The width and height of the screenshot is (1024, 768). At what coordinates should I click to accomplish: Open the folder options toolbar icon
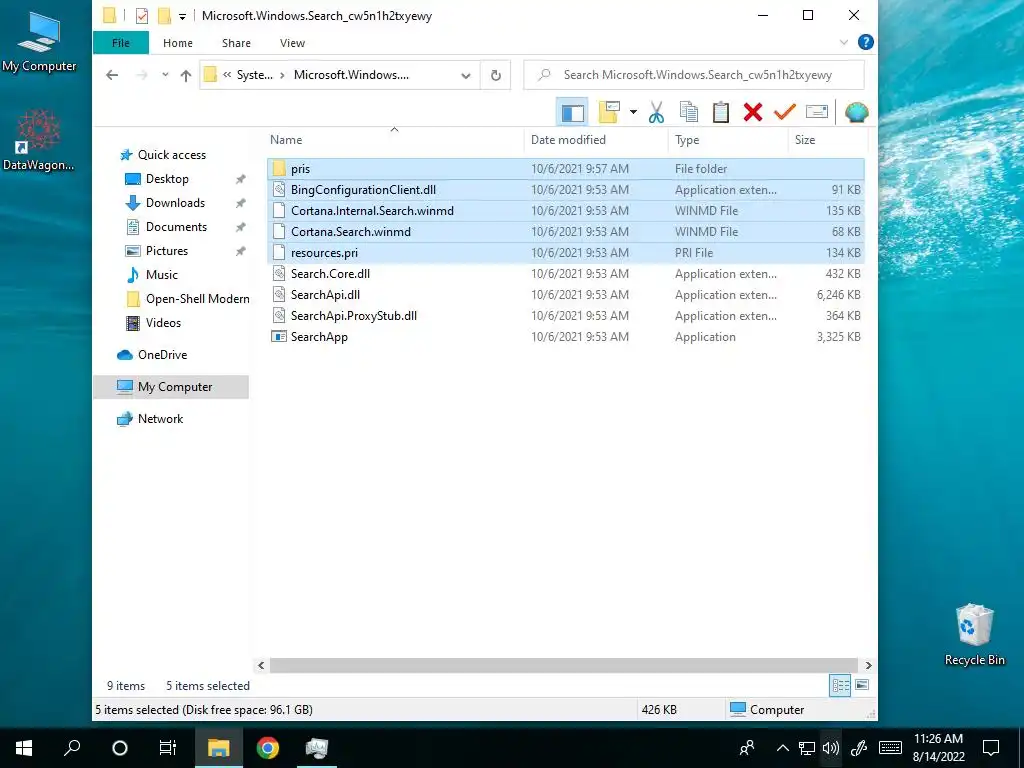609,112
